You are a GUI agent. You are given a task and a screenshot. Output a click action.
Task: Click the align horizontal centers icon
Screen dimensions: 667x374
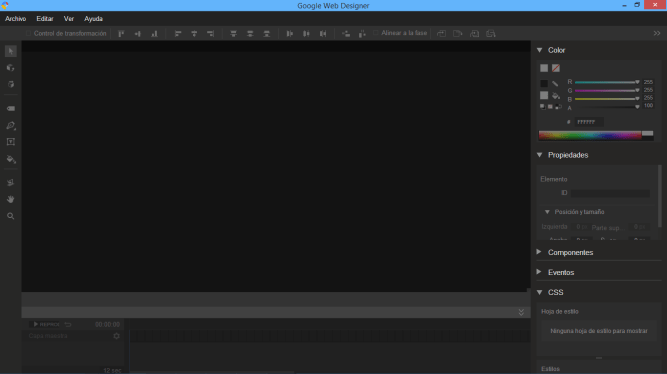click(x=194, y=34)
